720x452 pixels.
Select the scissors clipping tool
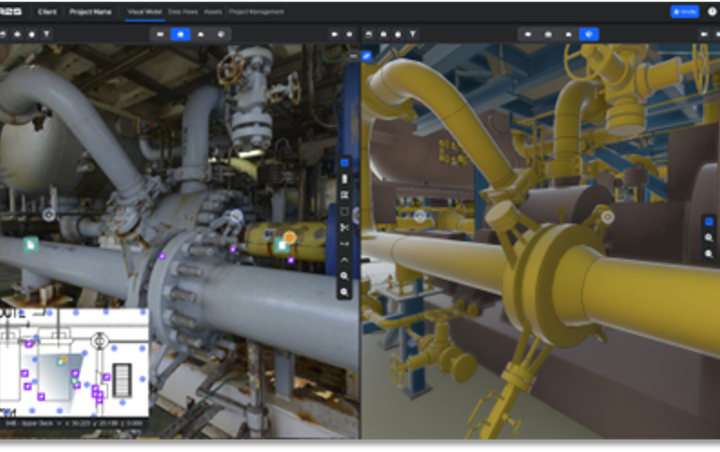(344, 227)
